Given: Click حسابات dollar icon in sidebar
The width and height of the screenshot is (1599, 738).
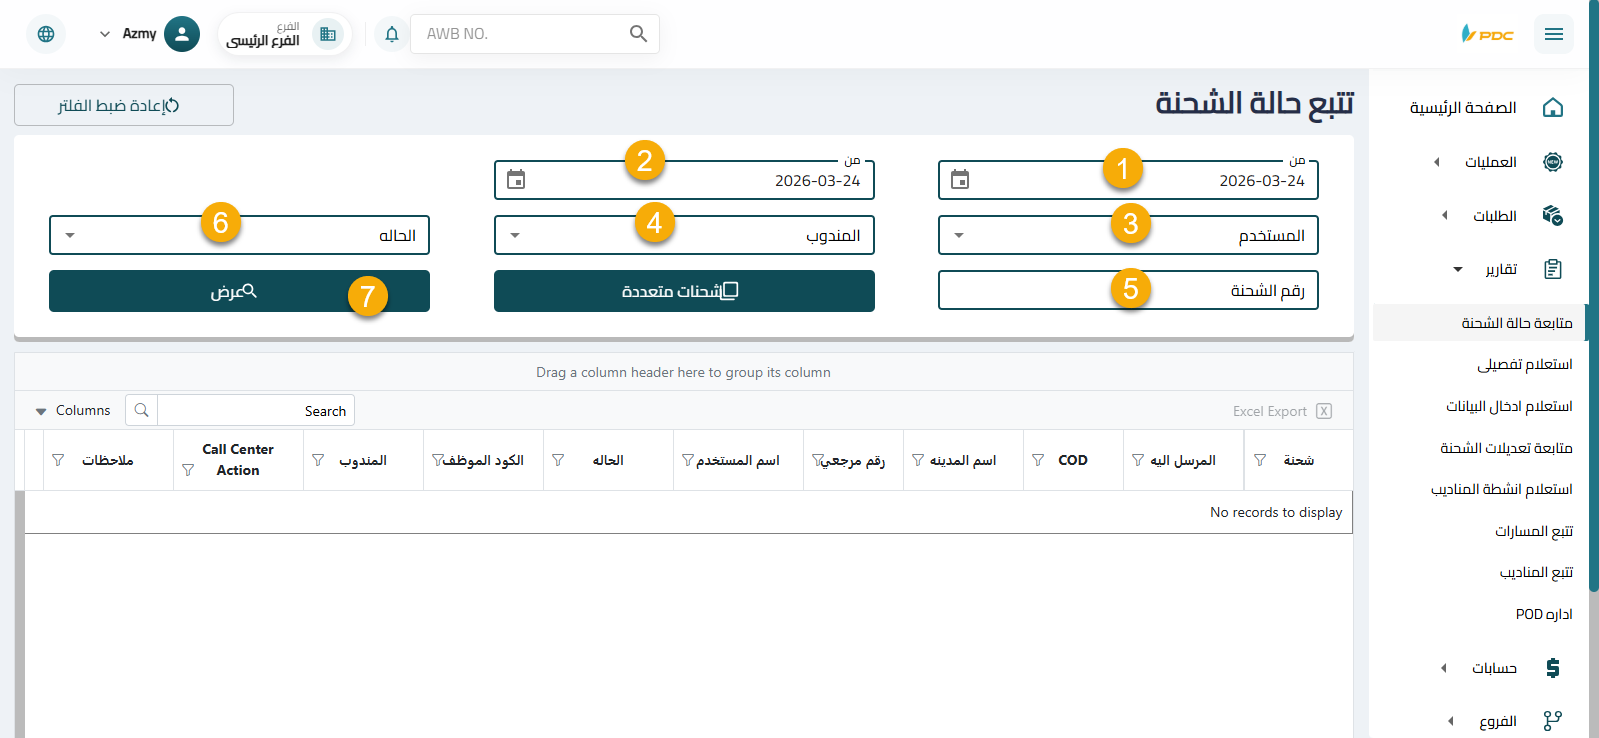Looking at the screenshot, I should (x=1553, y=667).
